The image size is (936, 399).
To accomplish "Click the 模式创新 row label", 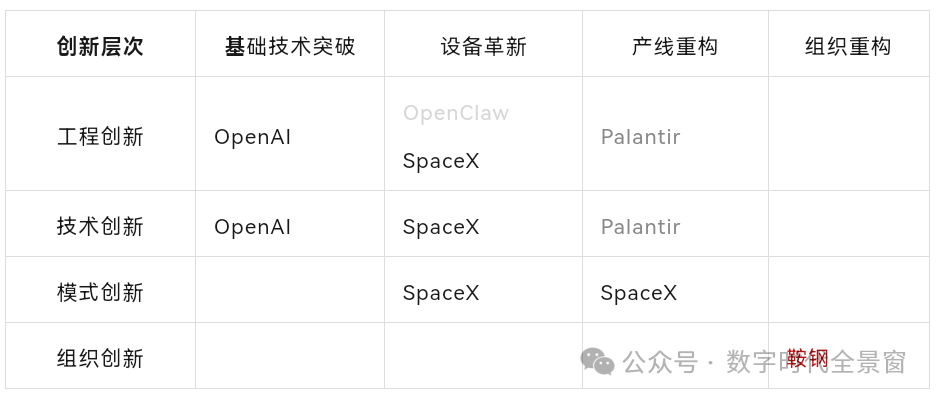I will point(100,293).
